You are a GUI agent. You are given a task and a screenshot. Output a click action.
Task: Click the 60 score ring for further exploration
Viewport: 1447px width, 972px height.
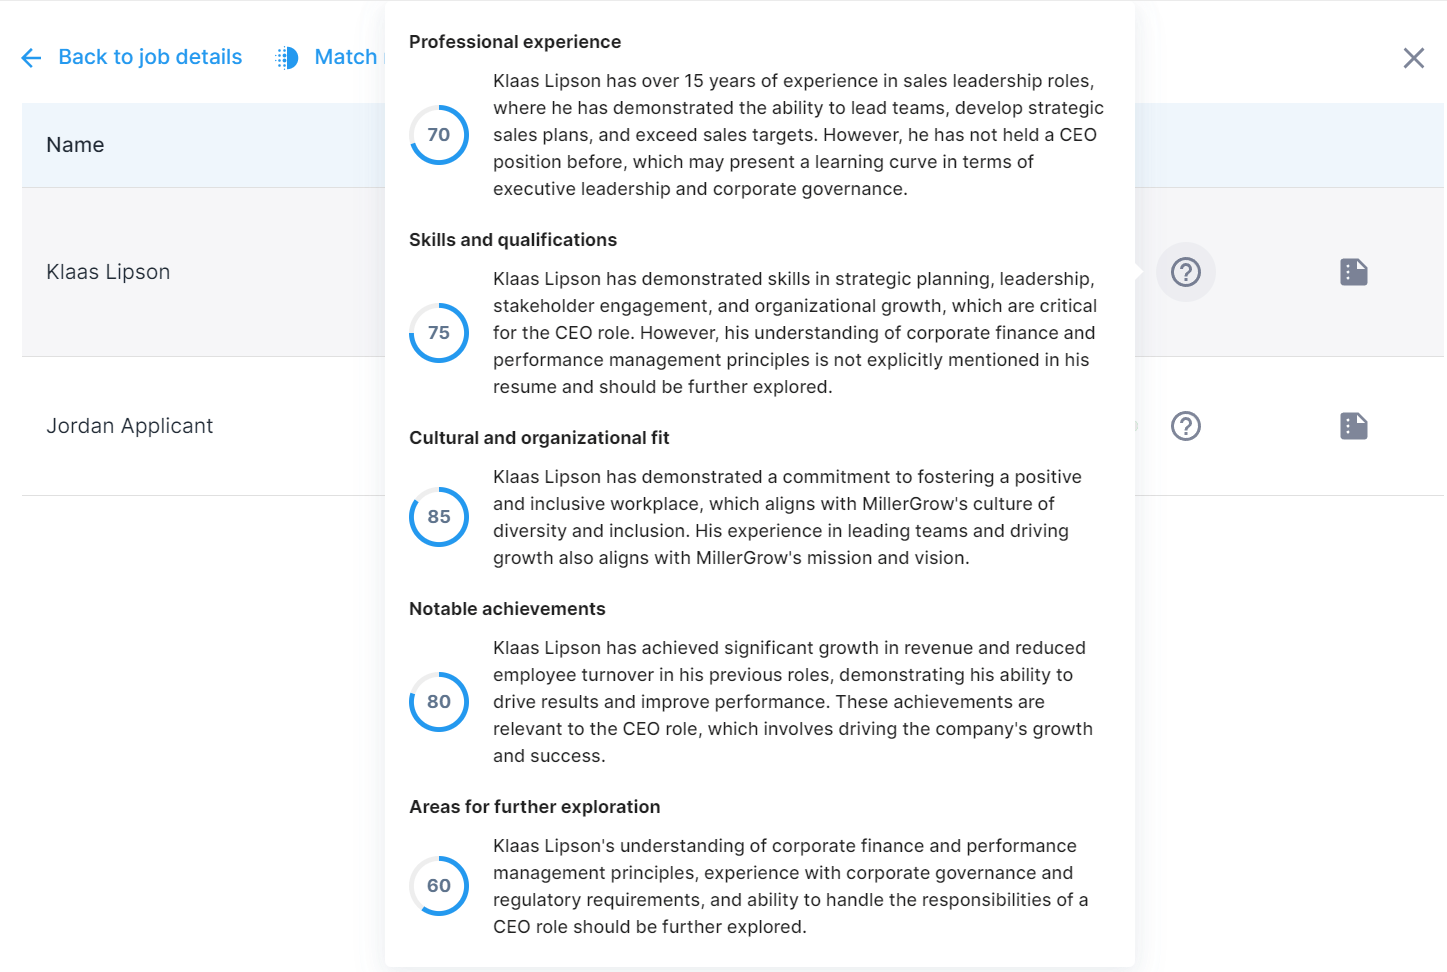click(439, 886)
